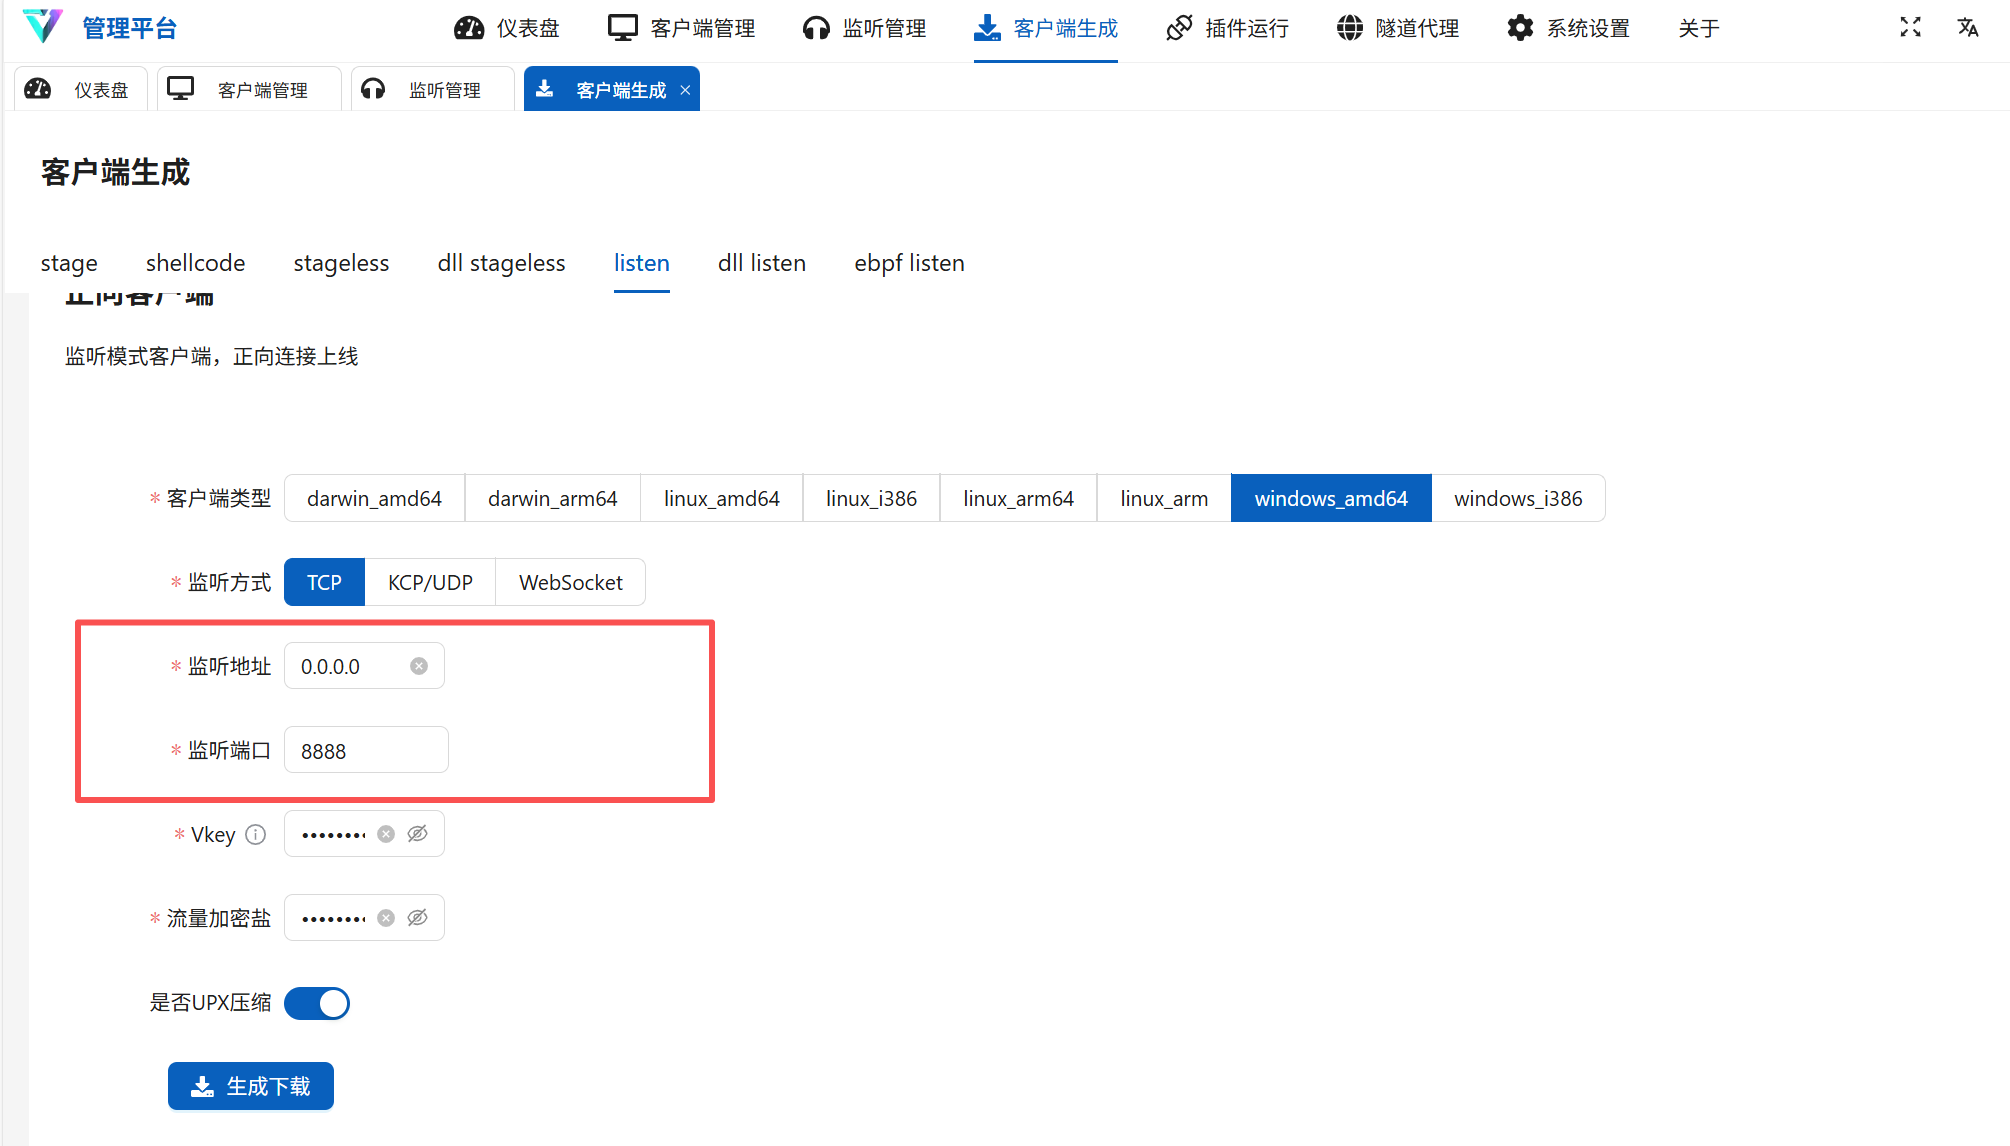Open the 隧道代理 menu
This screenshot has width=2010, height=1146.
point(1398,28)
